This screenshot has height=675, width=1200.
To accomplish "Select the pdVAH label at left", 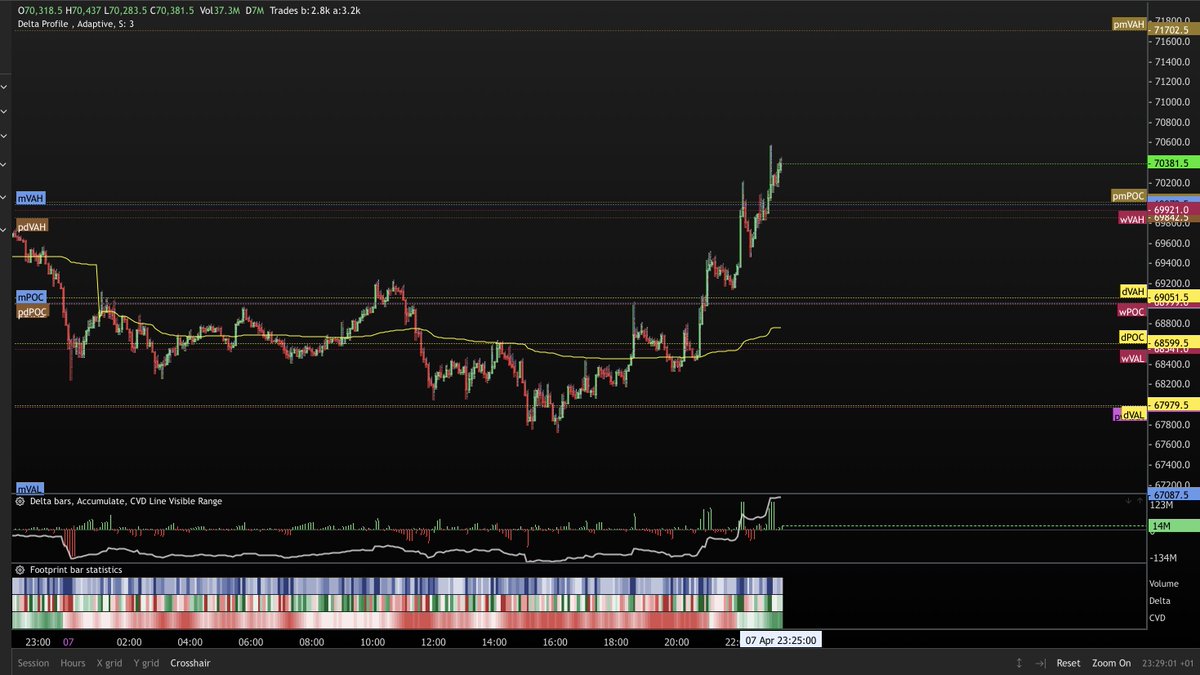I will point(32,227).
